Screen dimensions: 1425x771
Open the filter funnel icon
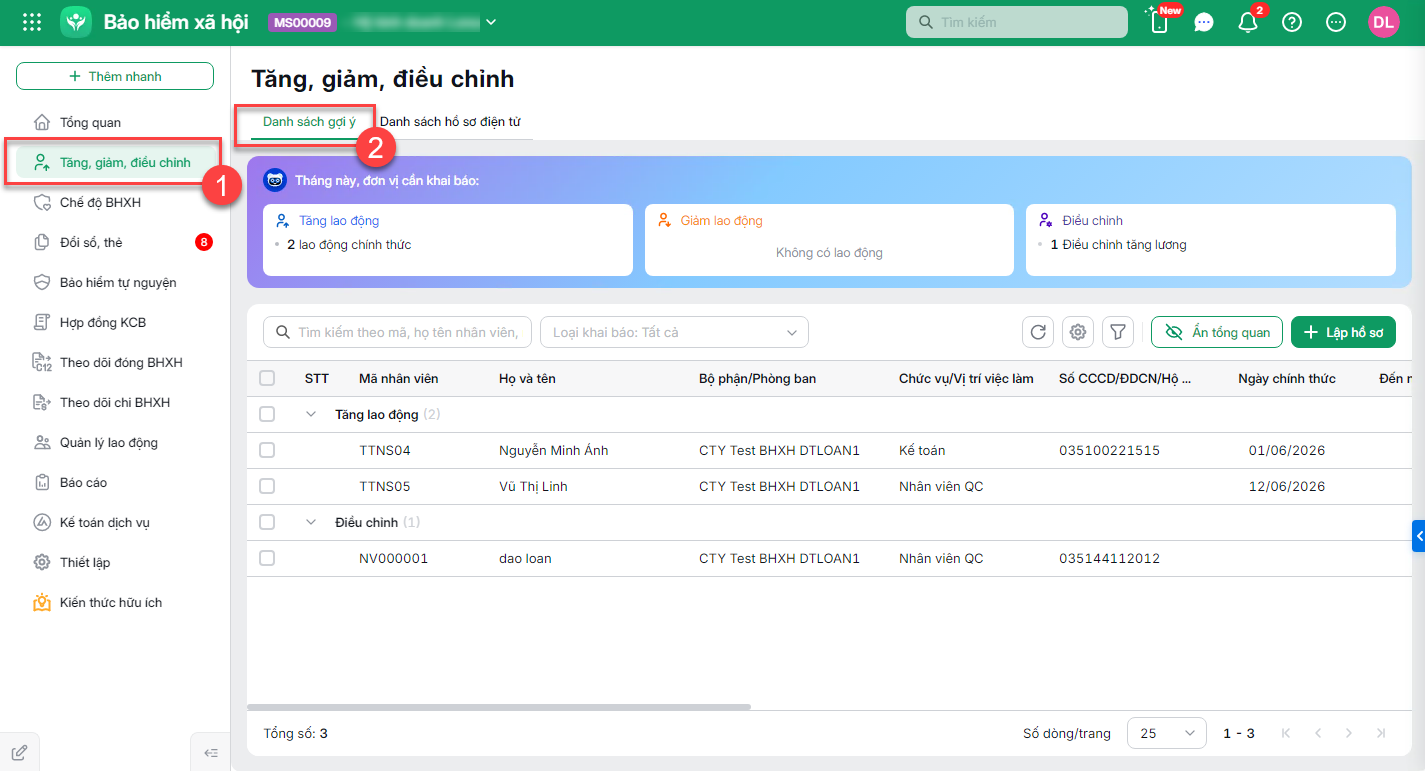1118,332
